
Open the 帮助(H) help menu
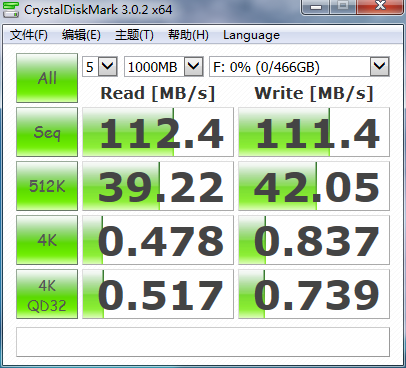[188, 35]
